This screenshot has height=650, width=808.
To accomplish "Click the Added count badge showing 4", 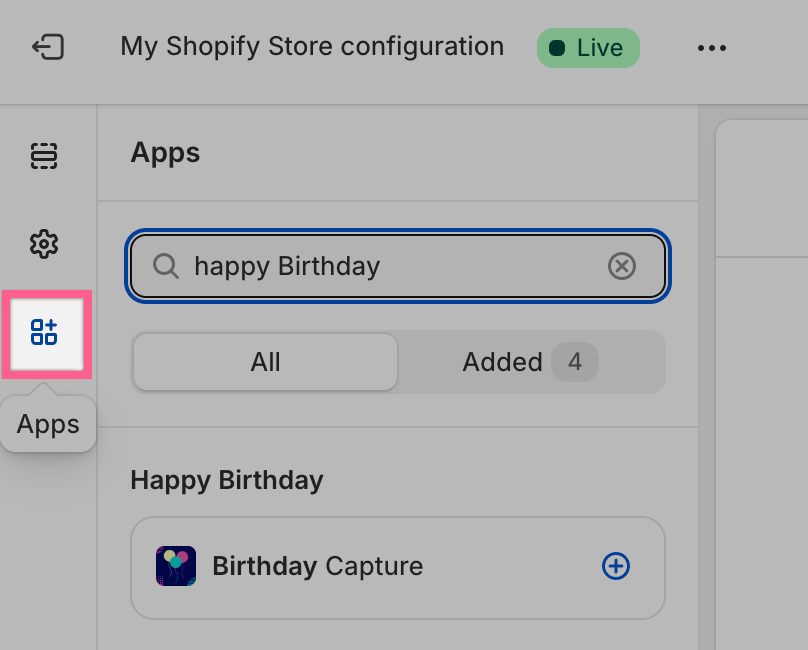I will click(575, 362).
